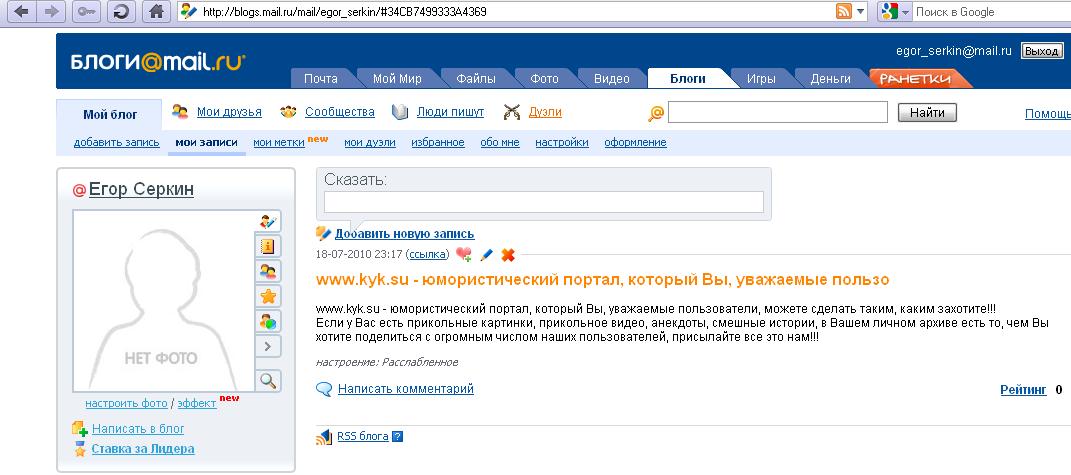Viewport: 1071px width, 475px height.
Task: Focus the blog search input field
Action: tap(777, 112)
